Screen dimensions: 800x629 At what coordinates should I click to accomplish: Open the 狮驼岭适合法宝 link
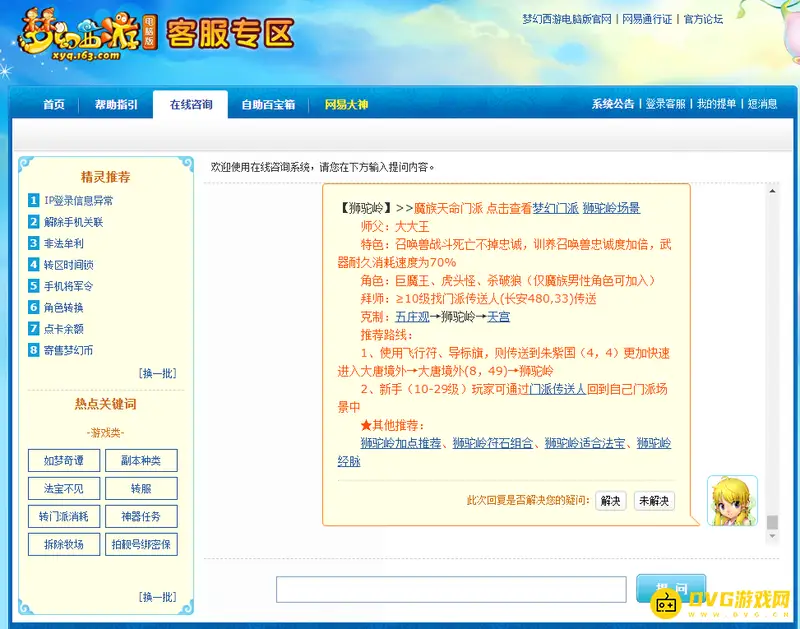click(x=585, y=443)
